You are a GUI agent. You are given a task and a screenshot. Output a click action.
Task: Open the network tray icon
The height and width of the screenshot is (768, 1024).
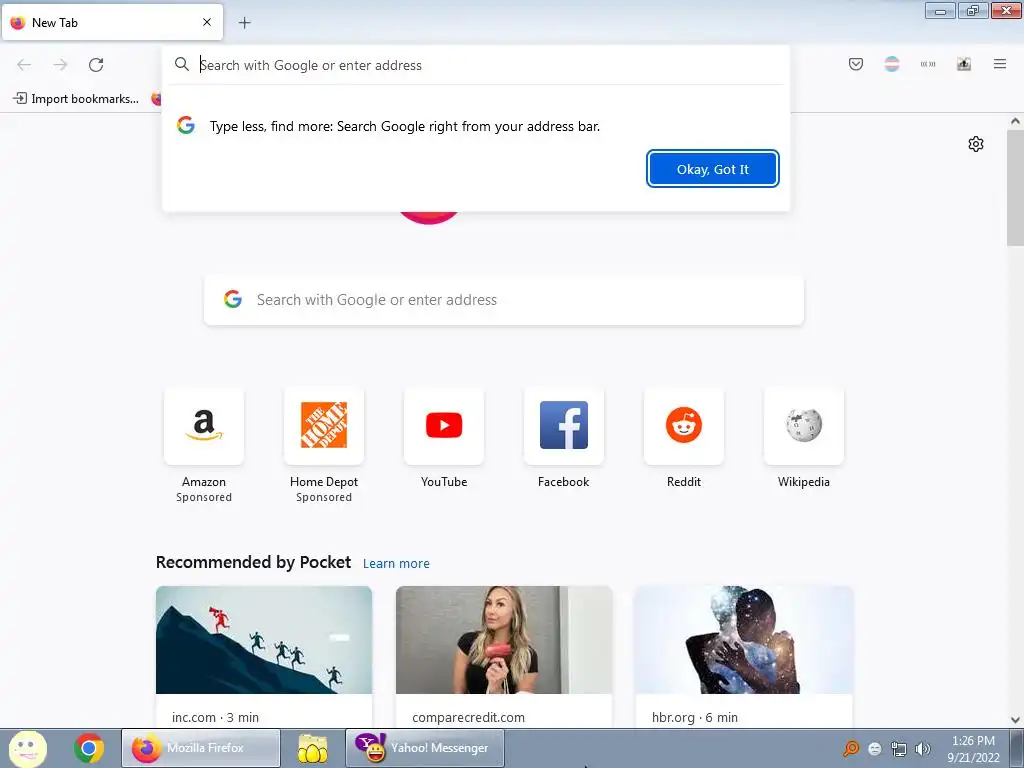pyautogui.click(x=899, y=749)
